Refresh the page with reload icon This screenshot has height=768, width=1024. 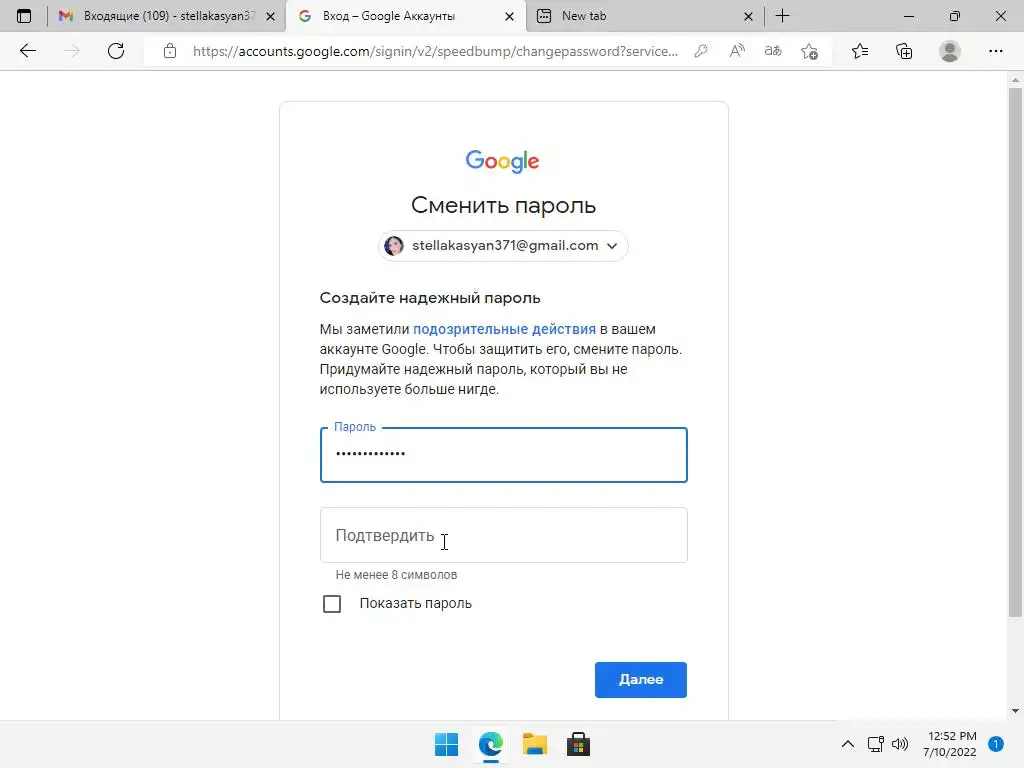coord(116,51)
